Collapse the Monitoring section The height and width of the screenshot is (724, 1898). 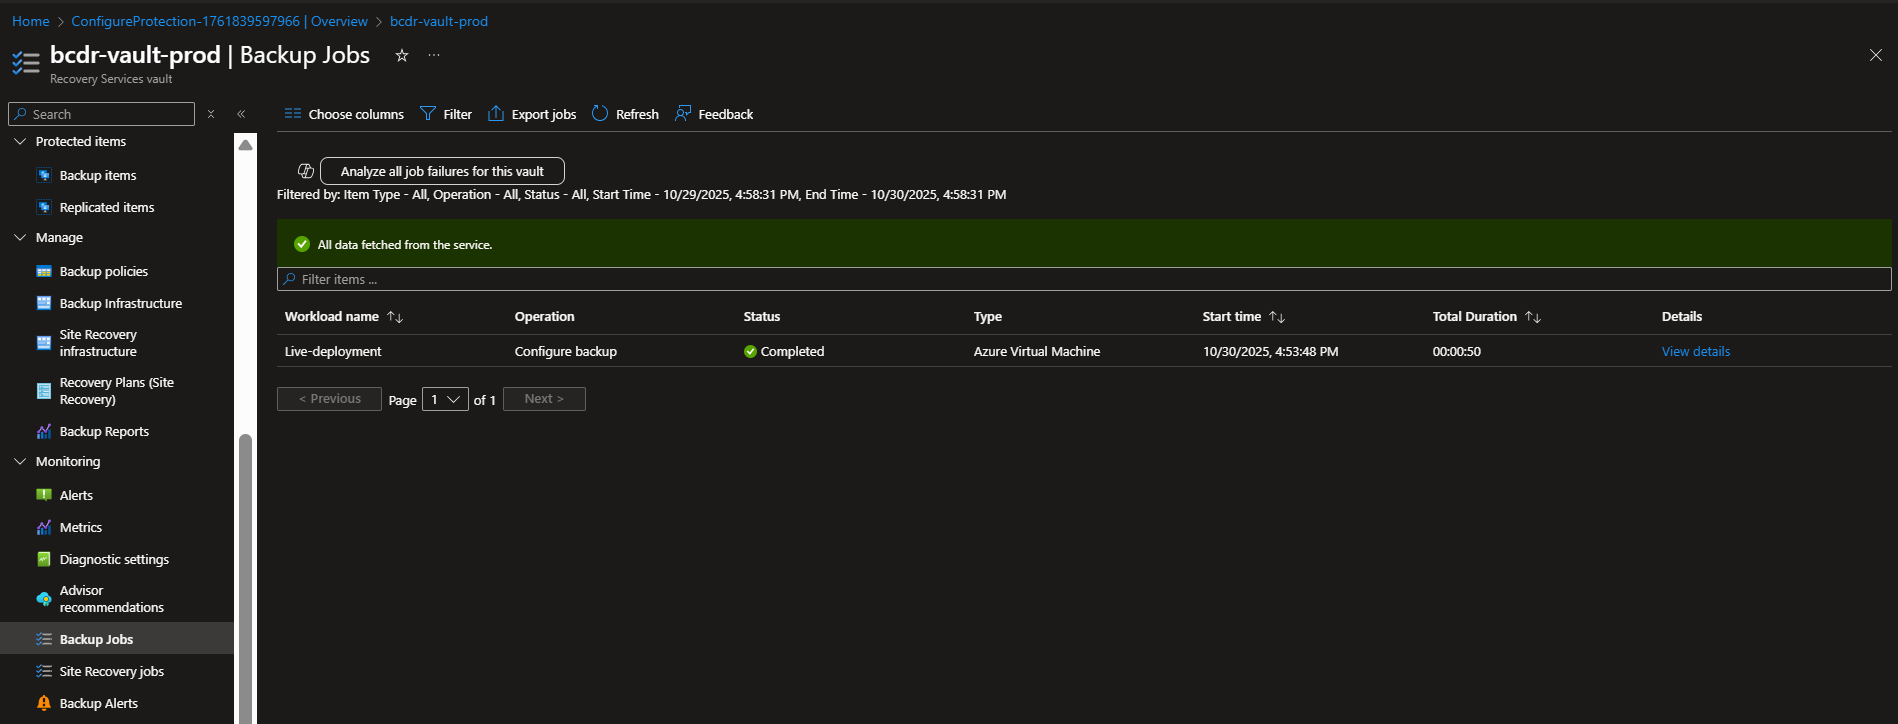click(20, 462)
